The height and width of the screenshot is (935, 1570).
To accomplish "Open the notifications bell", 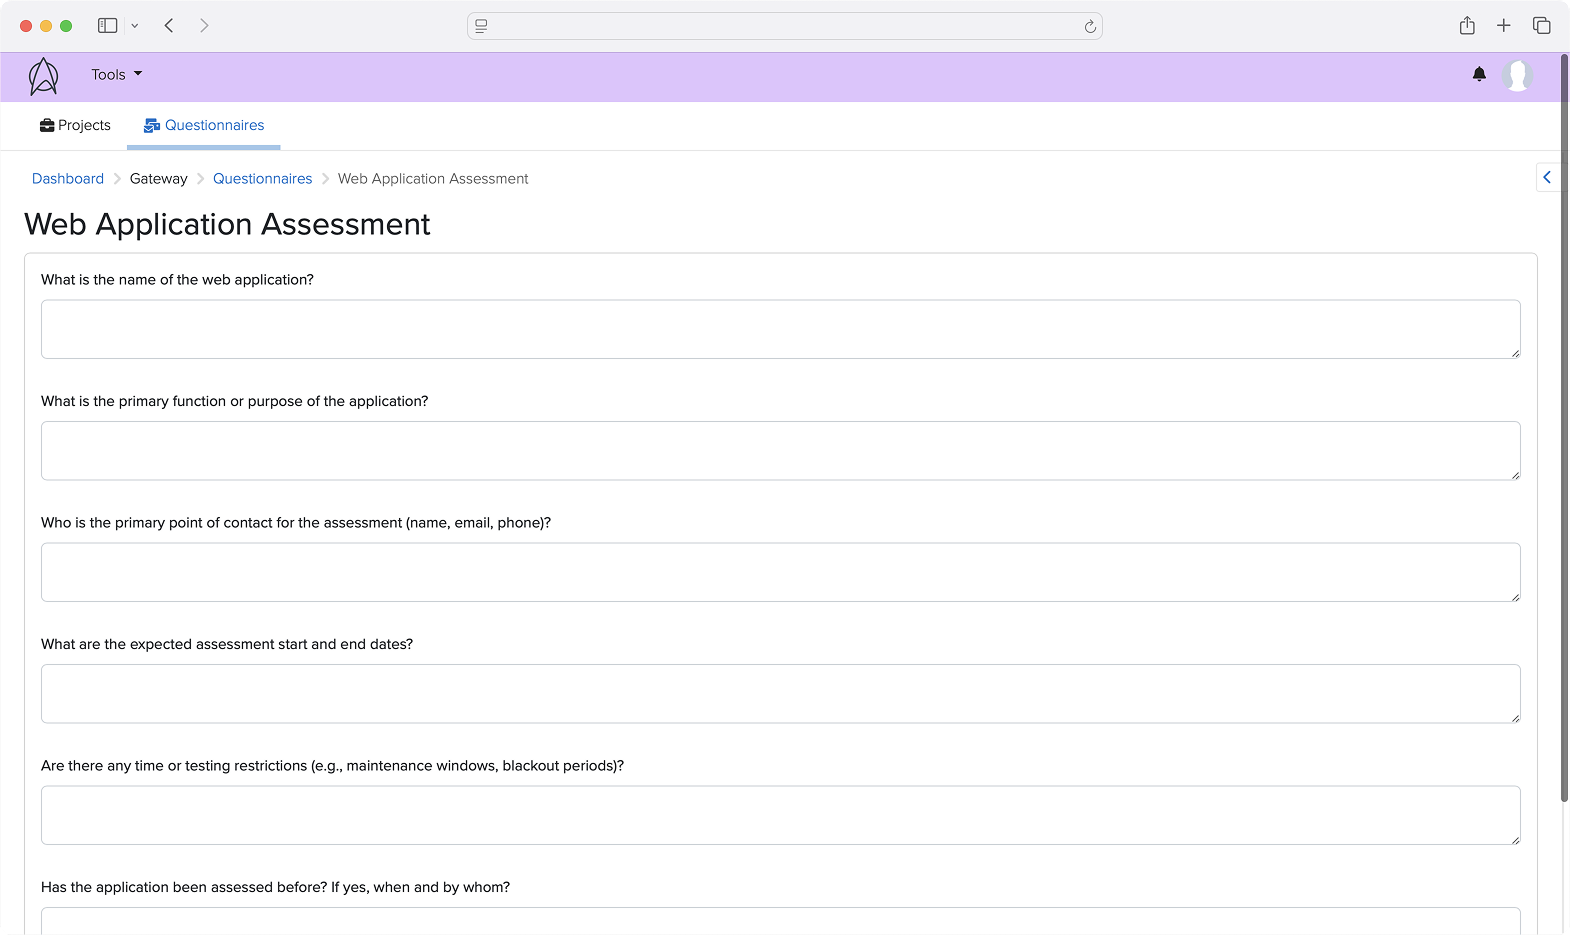I will tap(1479, 74).
